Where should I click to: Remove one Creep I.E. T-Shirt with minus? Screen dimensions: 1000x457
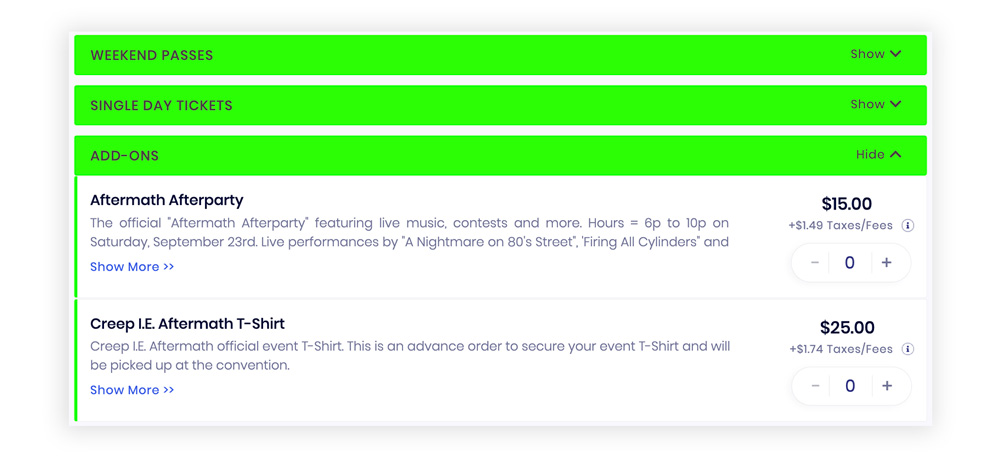point(814,386)
